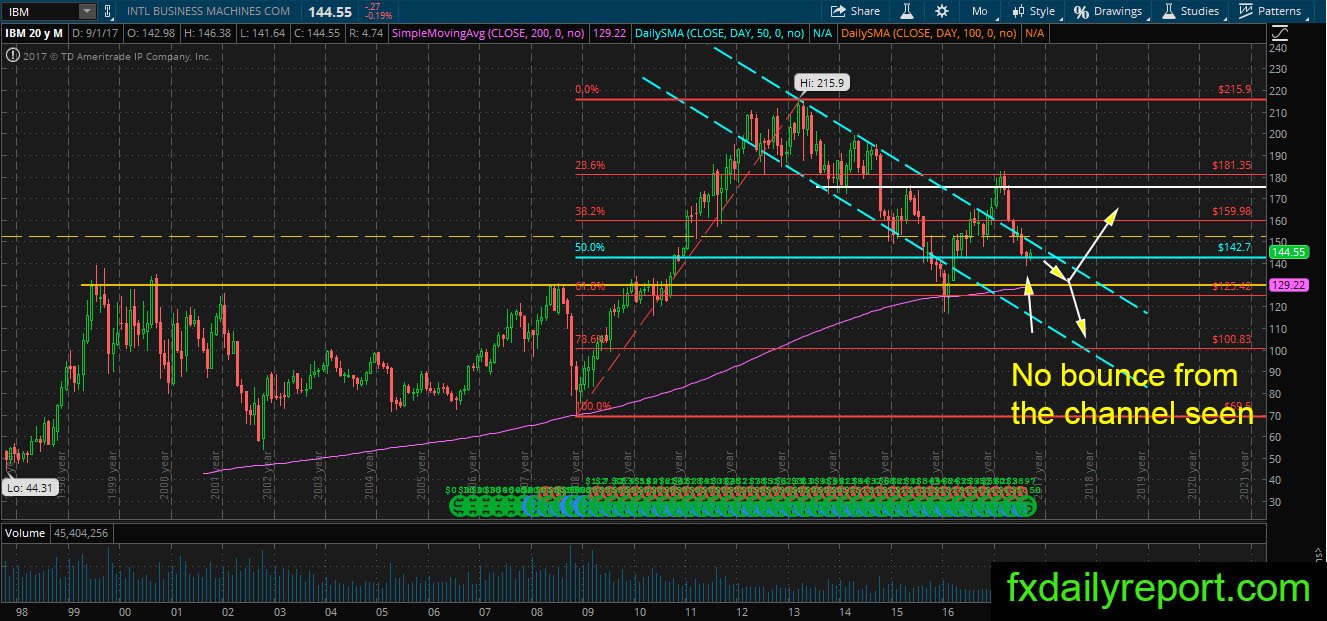
Task: Click the candlestick Style icon
Action: pyautogui.click(x=1019, y=11)
